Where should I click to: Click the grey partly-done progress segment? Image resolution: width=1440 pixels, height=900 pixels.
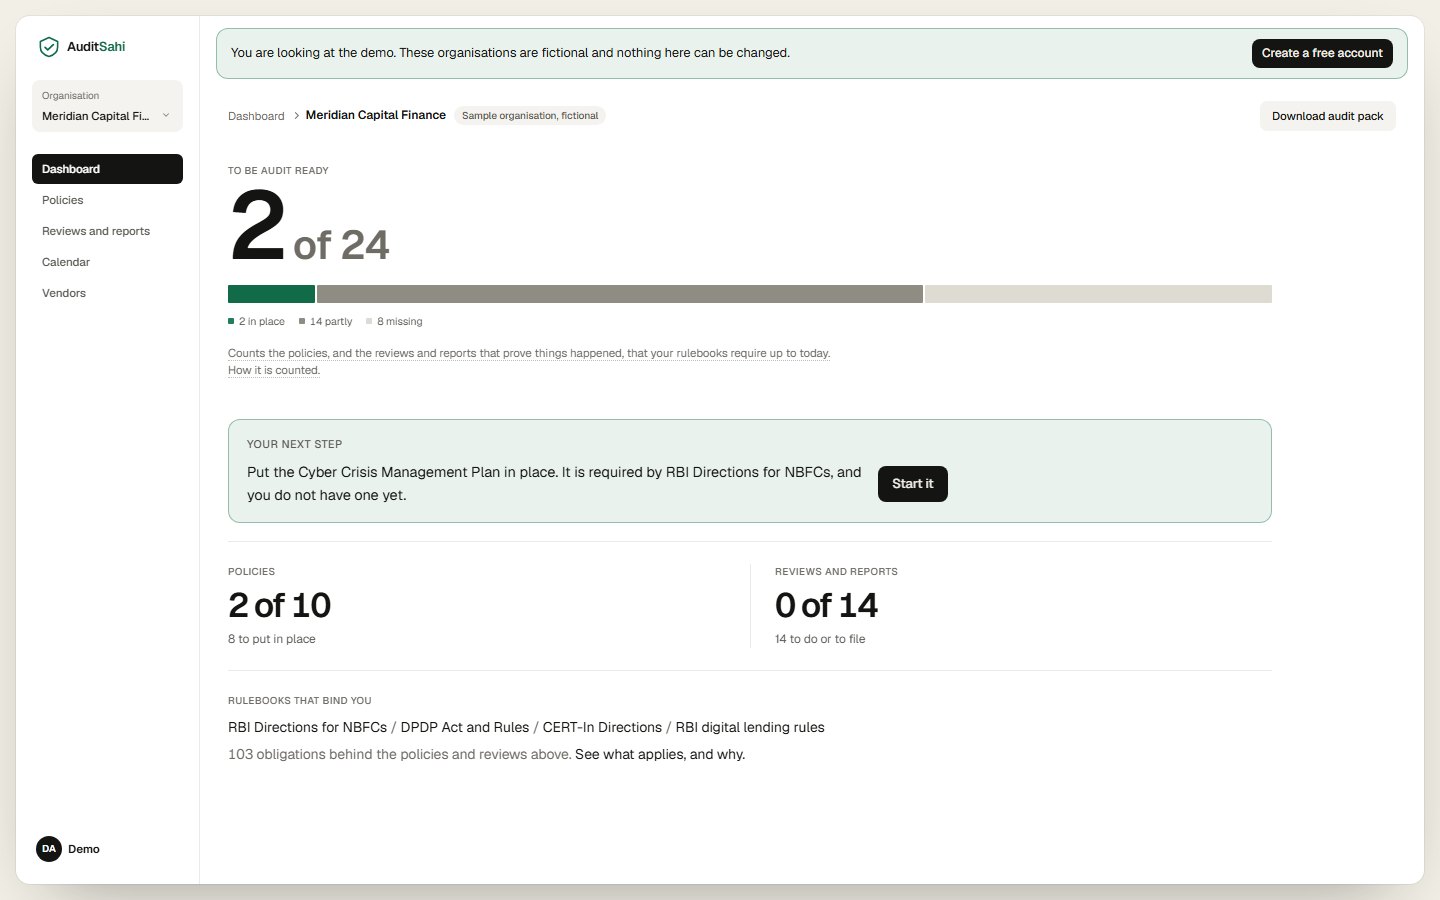point(620,294)
